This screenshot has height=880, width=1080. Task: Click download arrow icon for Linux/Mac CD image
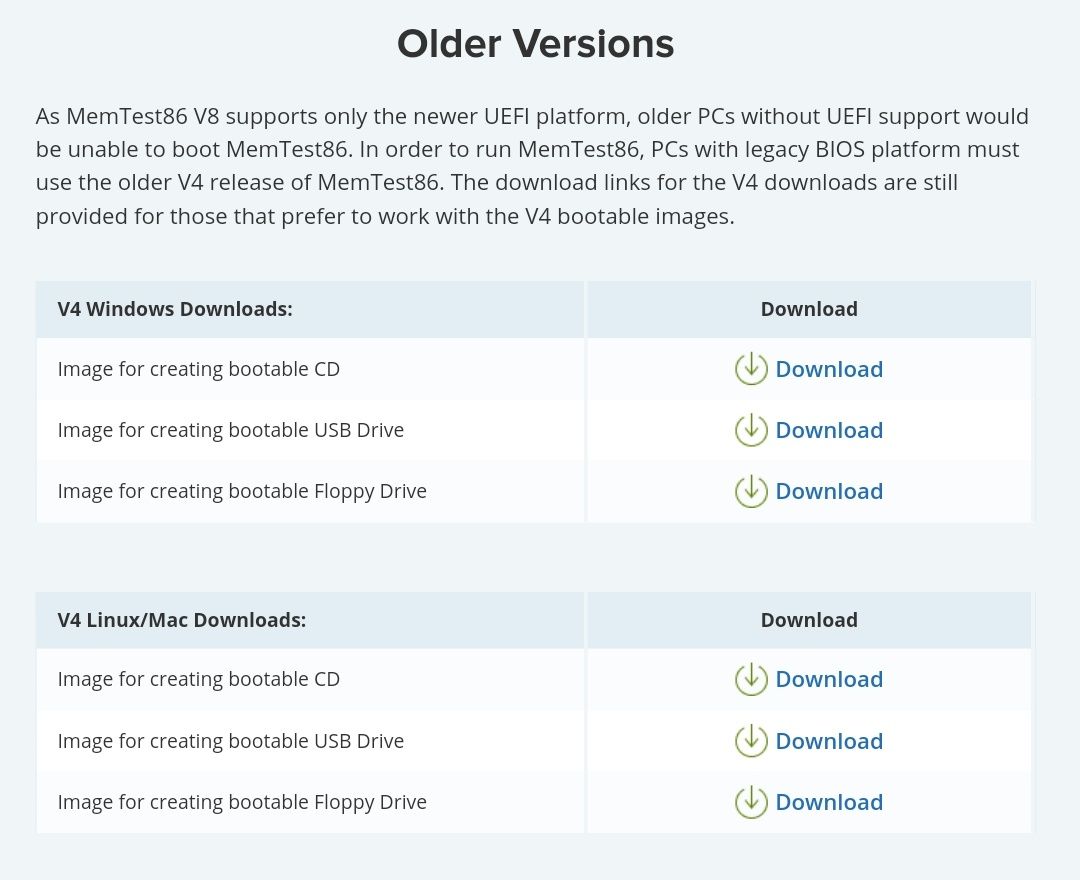(751, 679)
